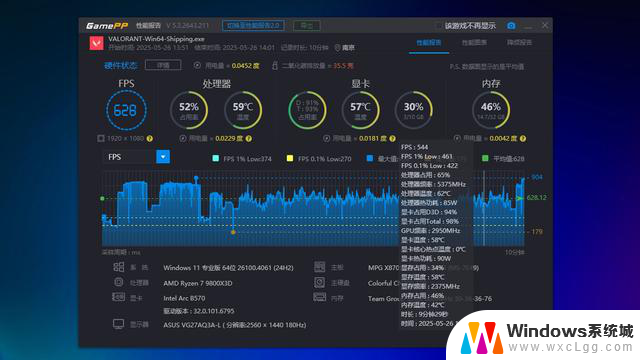This screenshot has height=360, width=640.
Task: Click the VALORANT-Win64-Shipping.exe process name
Action: click(156, 39)
